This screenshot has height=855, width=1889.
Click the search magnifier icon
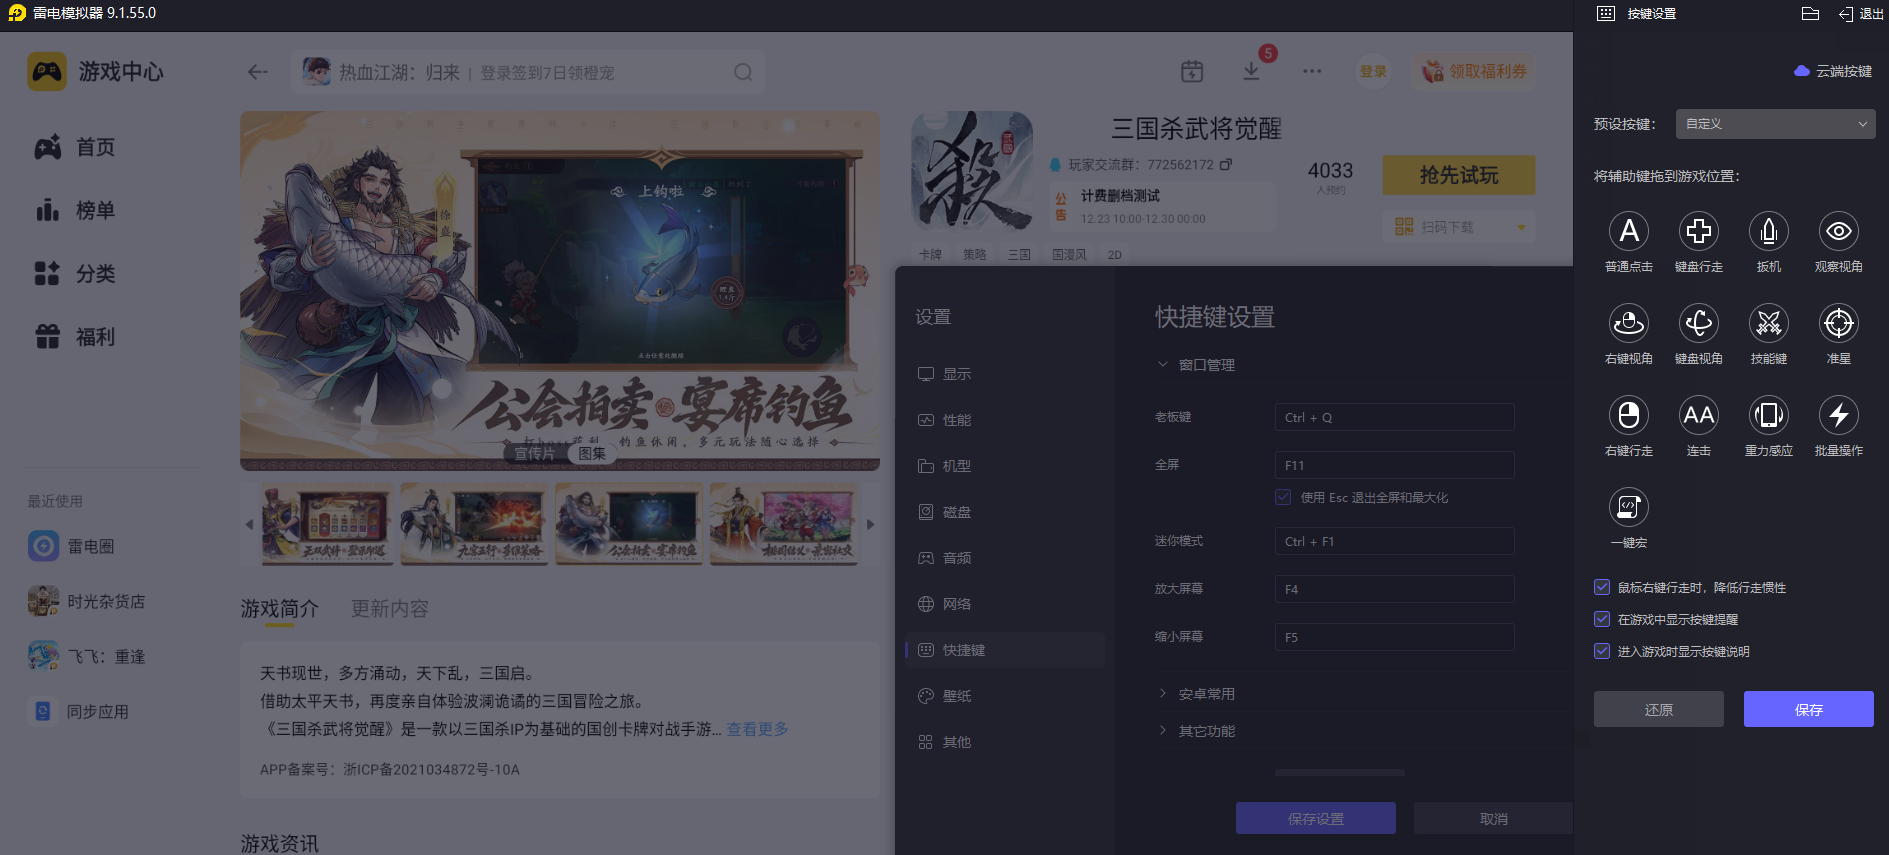pos(743,72)
